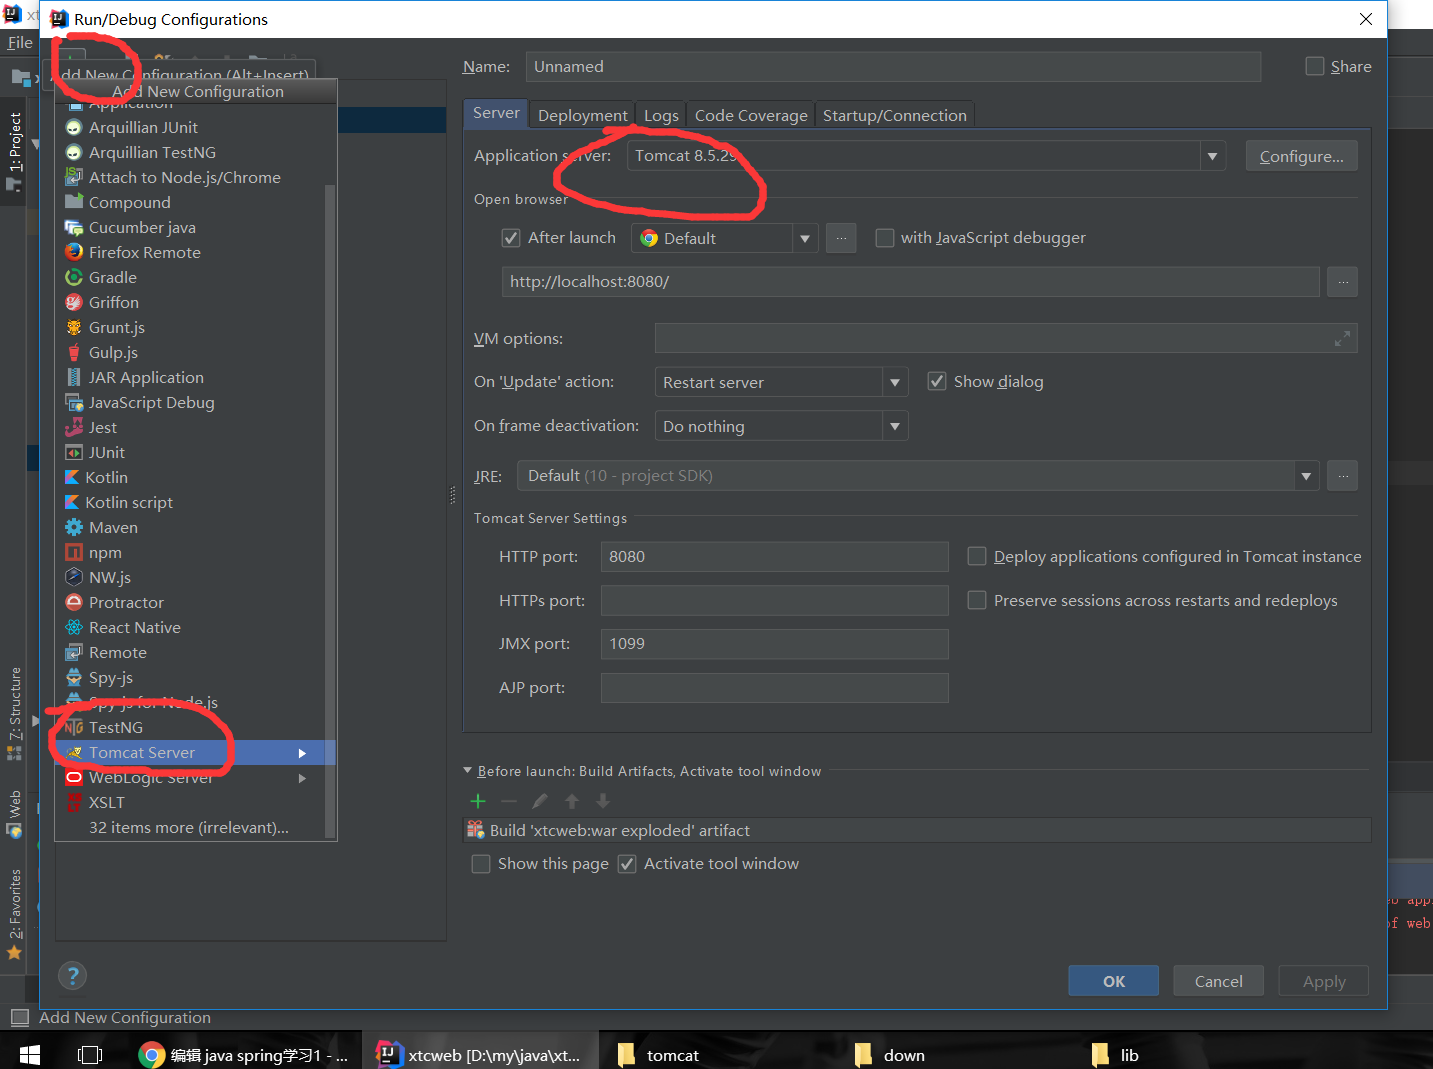Screen dimensions: 1433x1069
Task: Open Application server dropdown
Action: tap(1212, 156)
